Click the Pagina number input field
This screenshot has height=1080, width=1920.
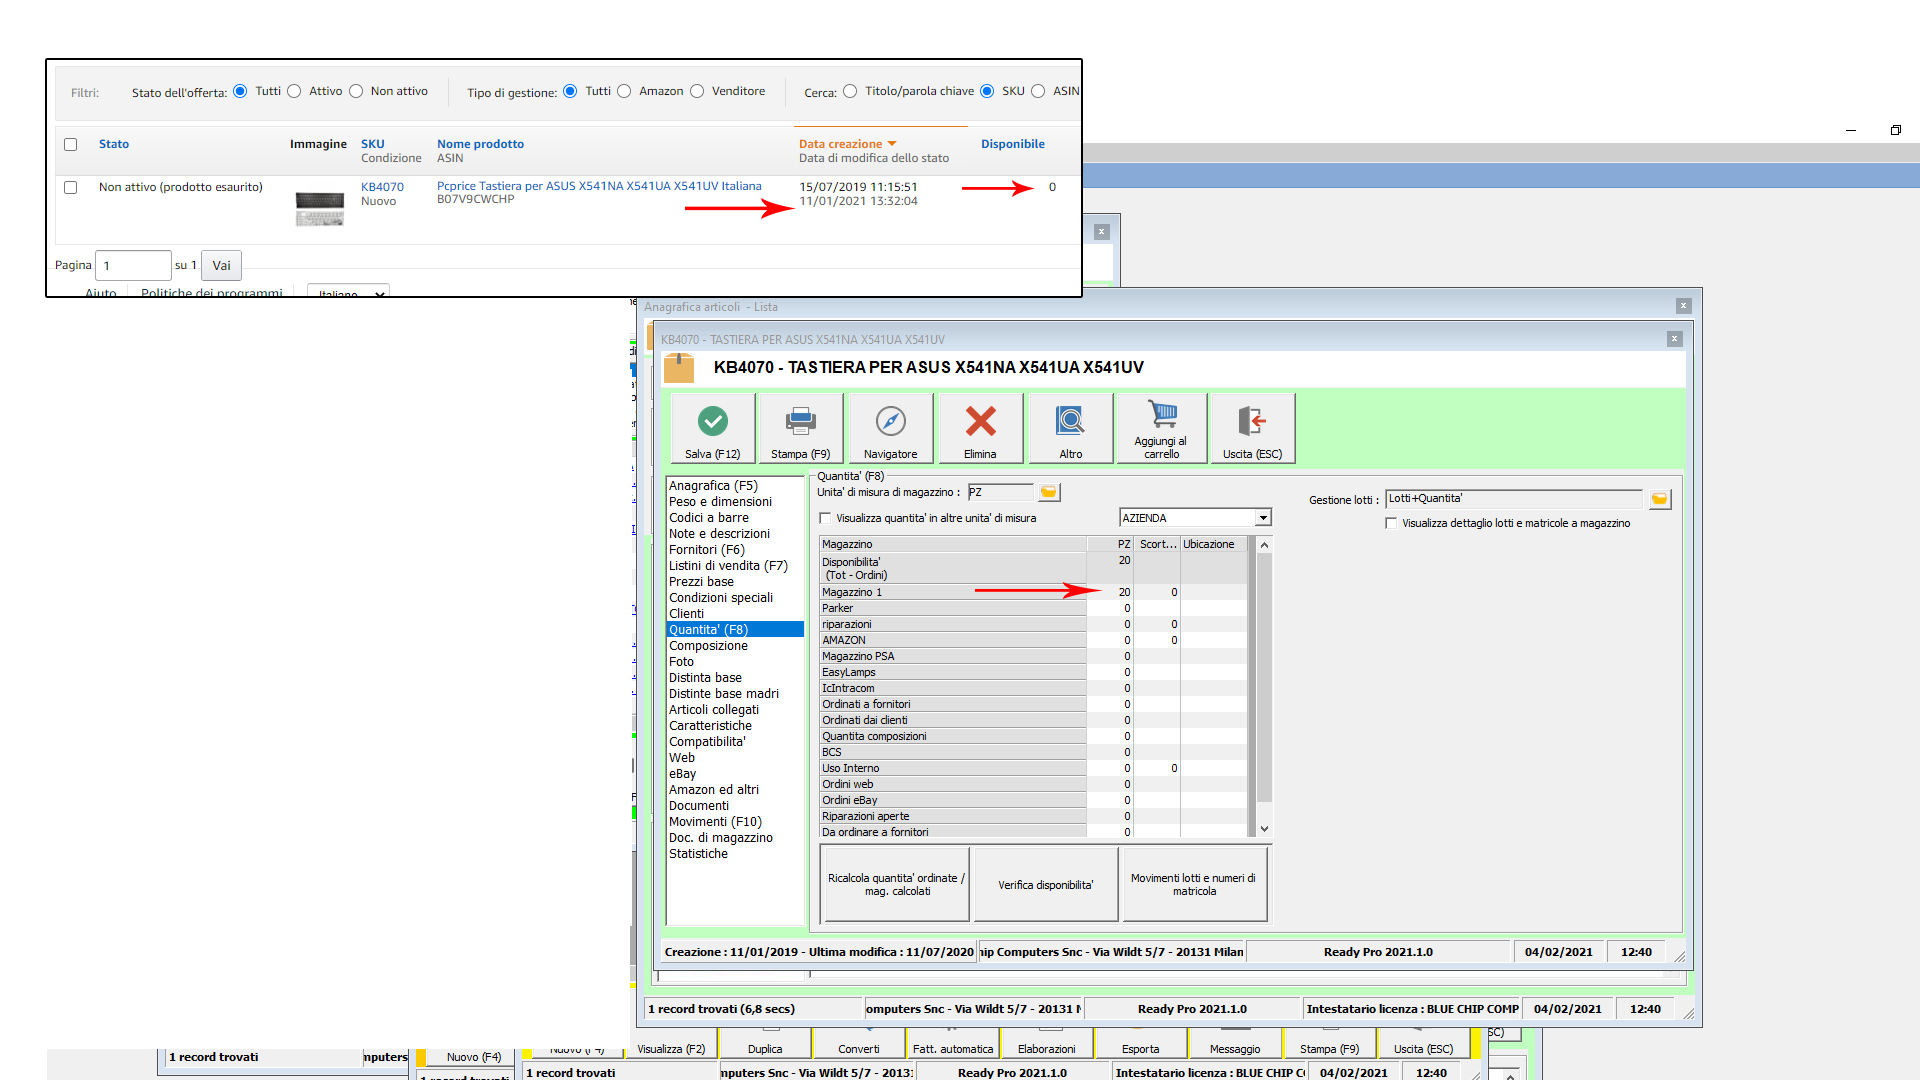pyautogui.click(x=133, y=265)
